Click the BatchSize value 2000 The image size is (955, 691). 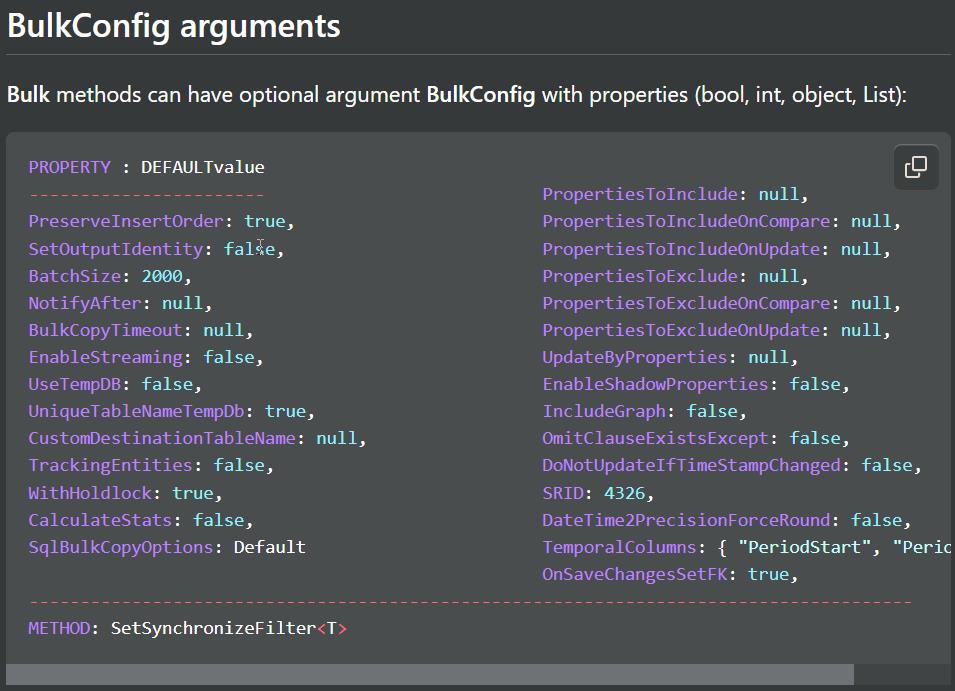tap(162, 276)
